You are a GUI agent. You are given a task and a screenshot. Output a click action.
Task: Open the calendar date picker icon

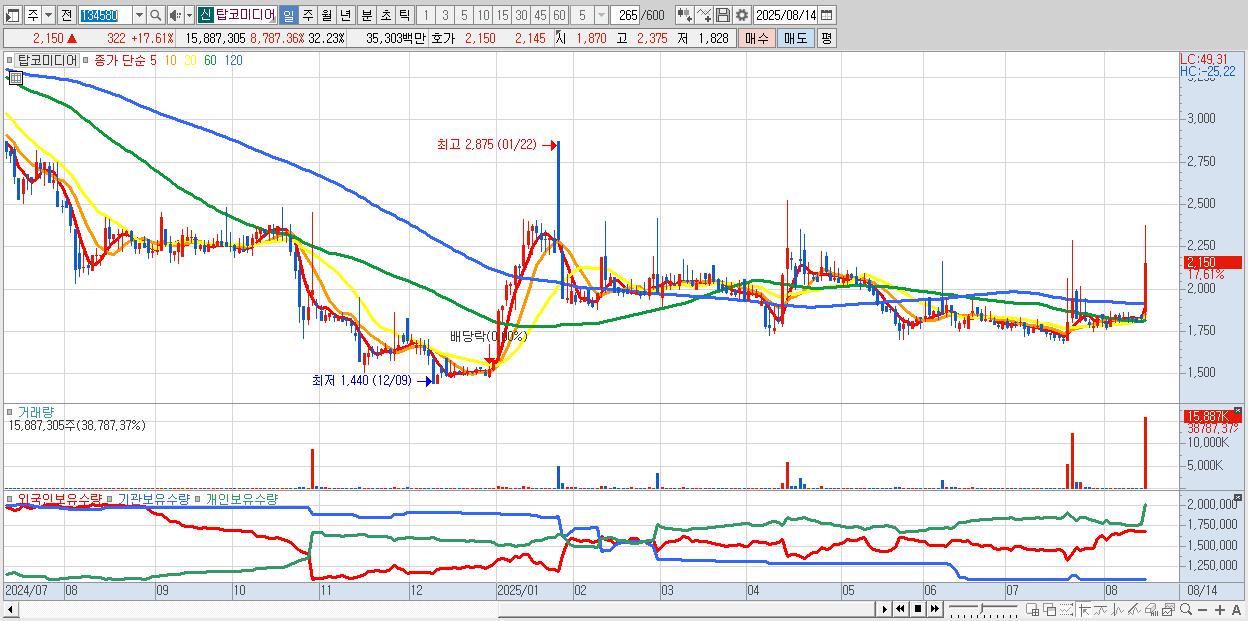tap(826, 15)
